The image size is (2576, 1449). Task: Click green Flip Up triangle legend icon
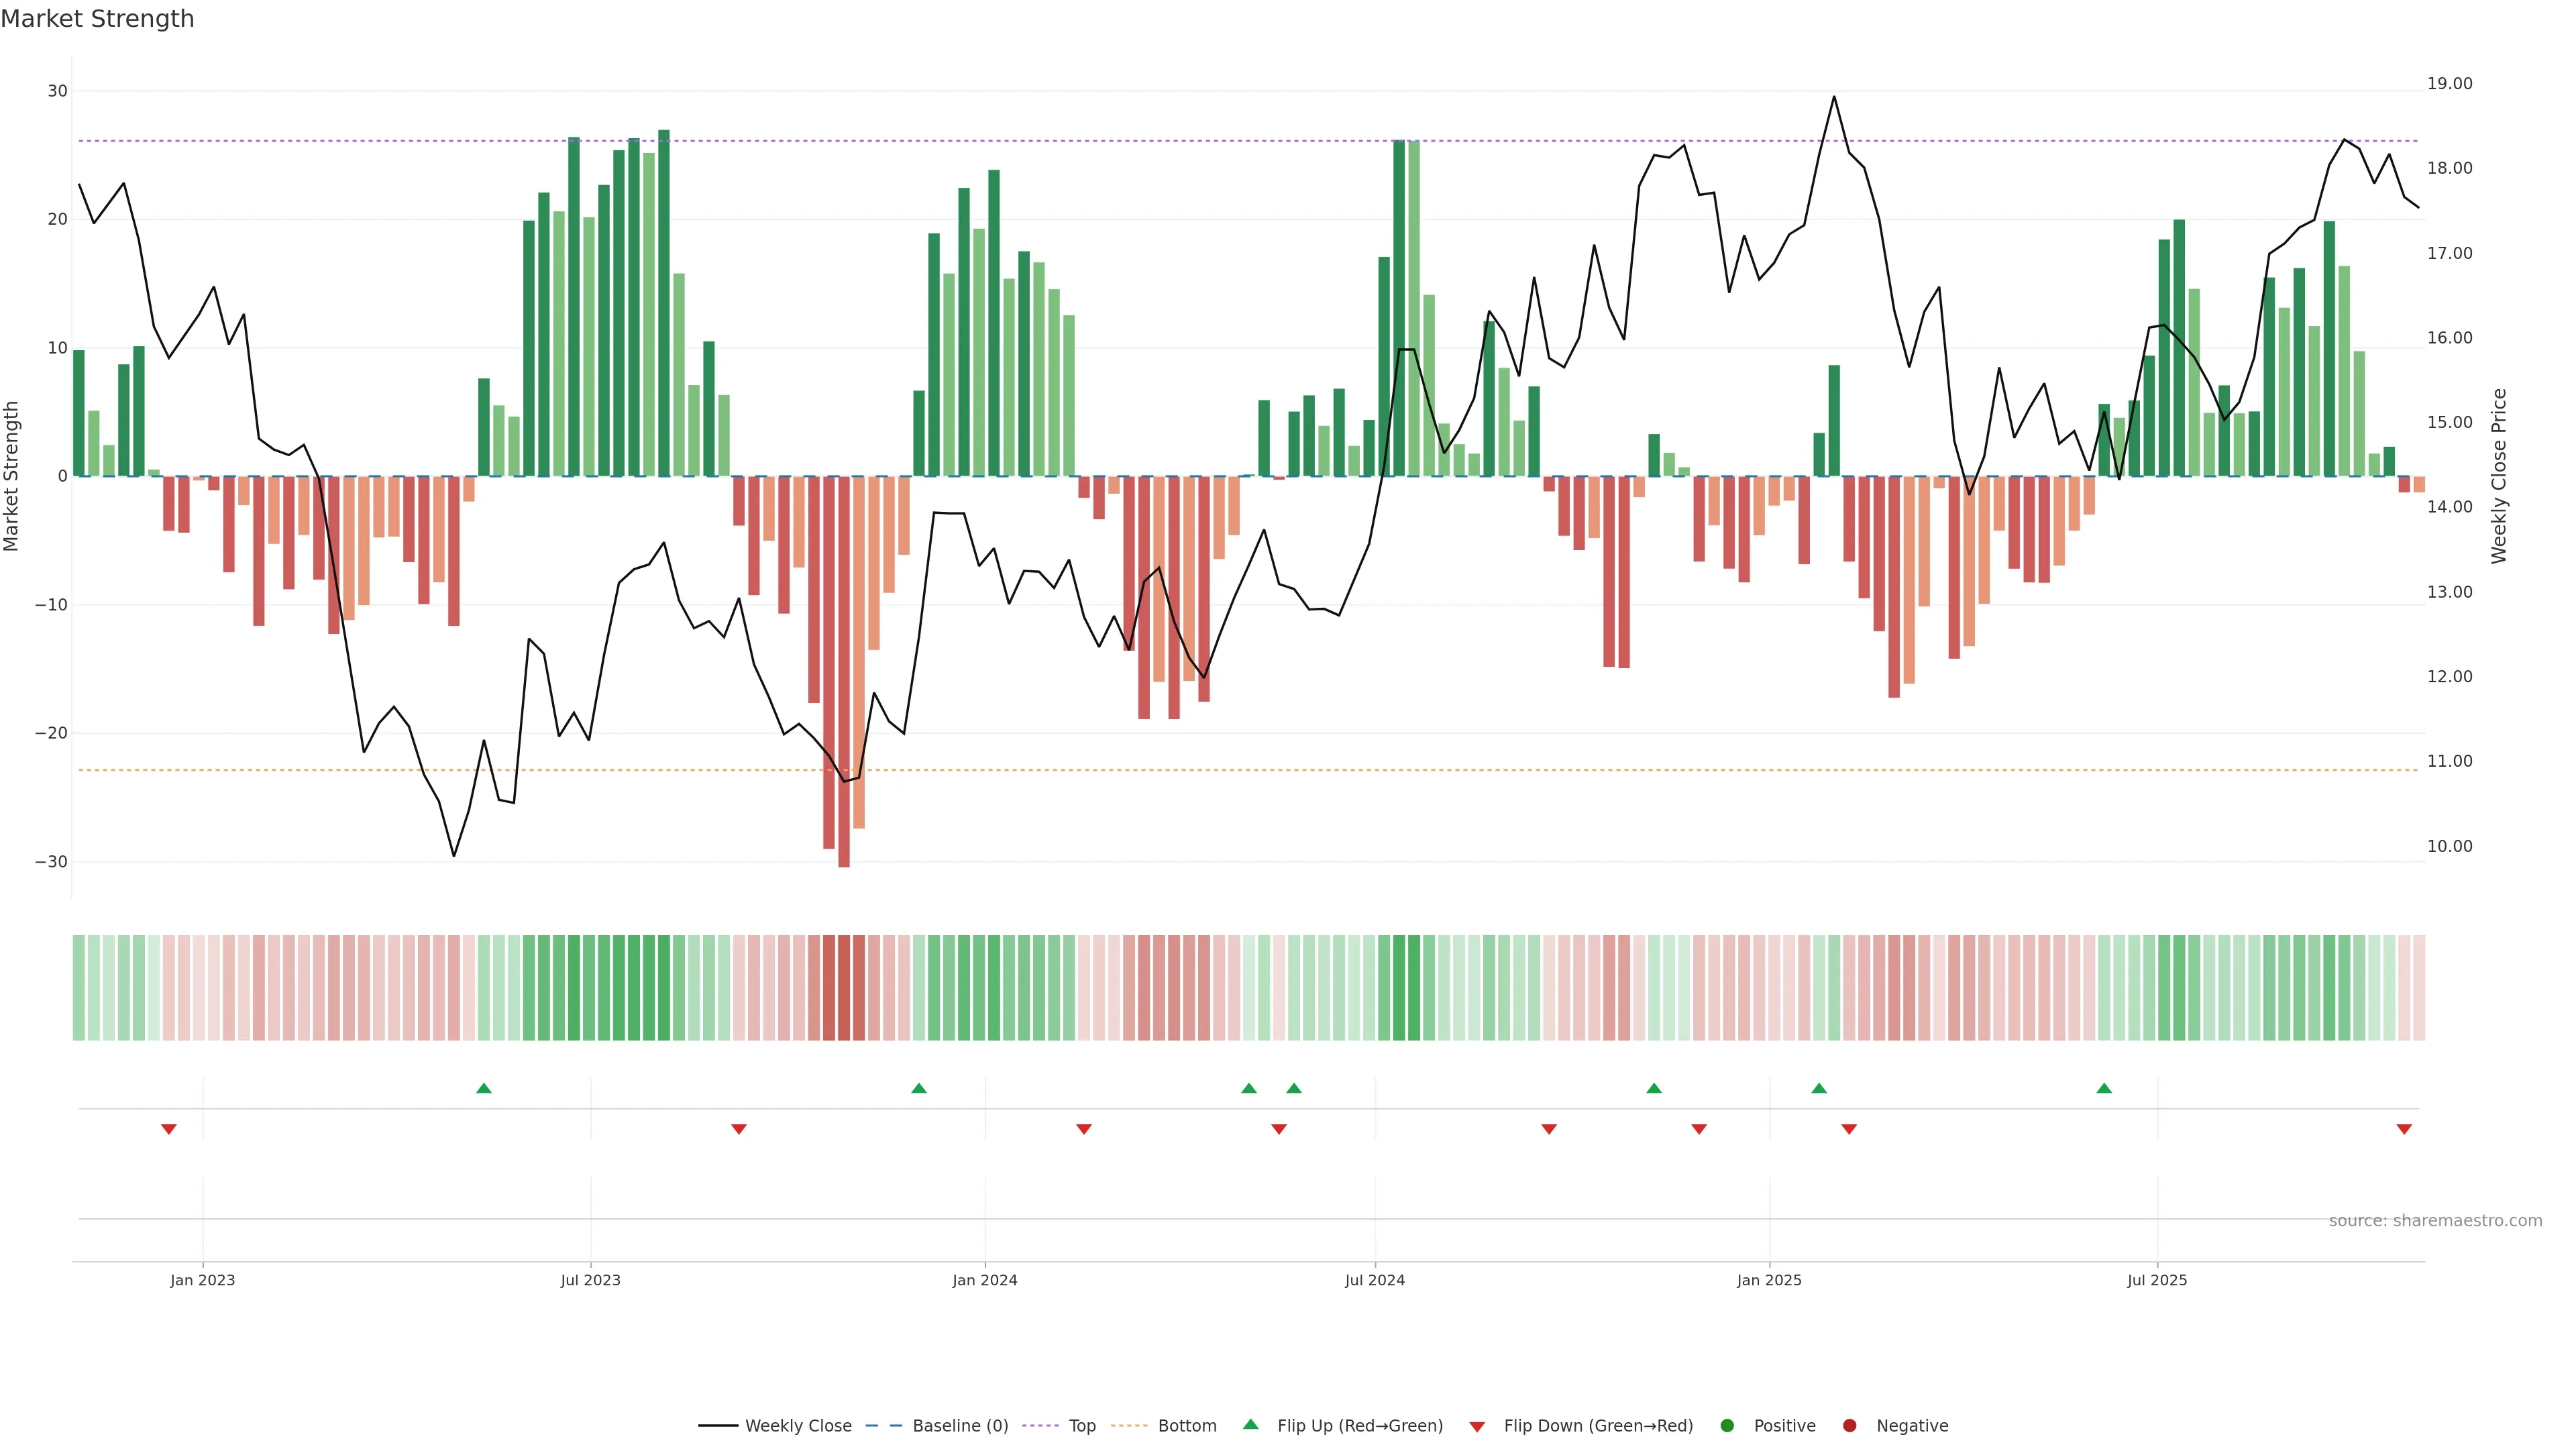pos(1250,1425)
